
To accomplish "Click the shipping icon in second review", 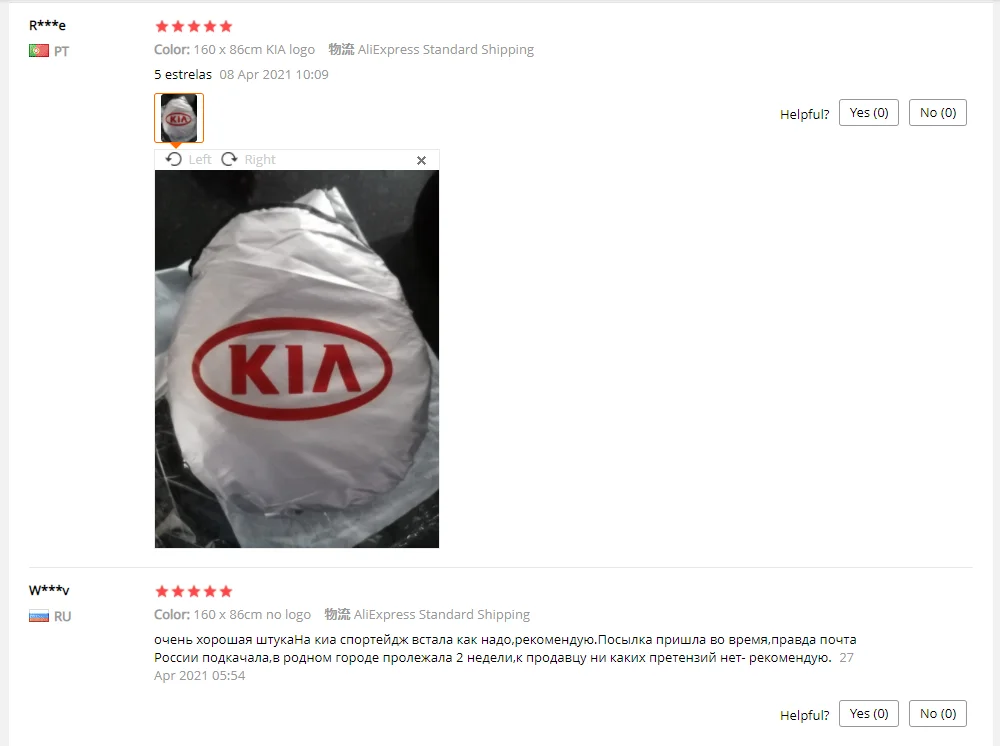I will (x=337, y=614).
